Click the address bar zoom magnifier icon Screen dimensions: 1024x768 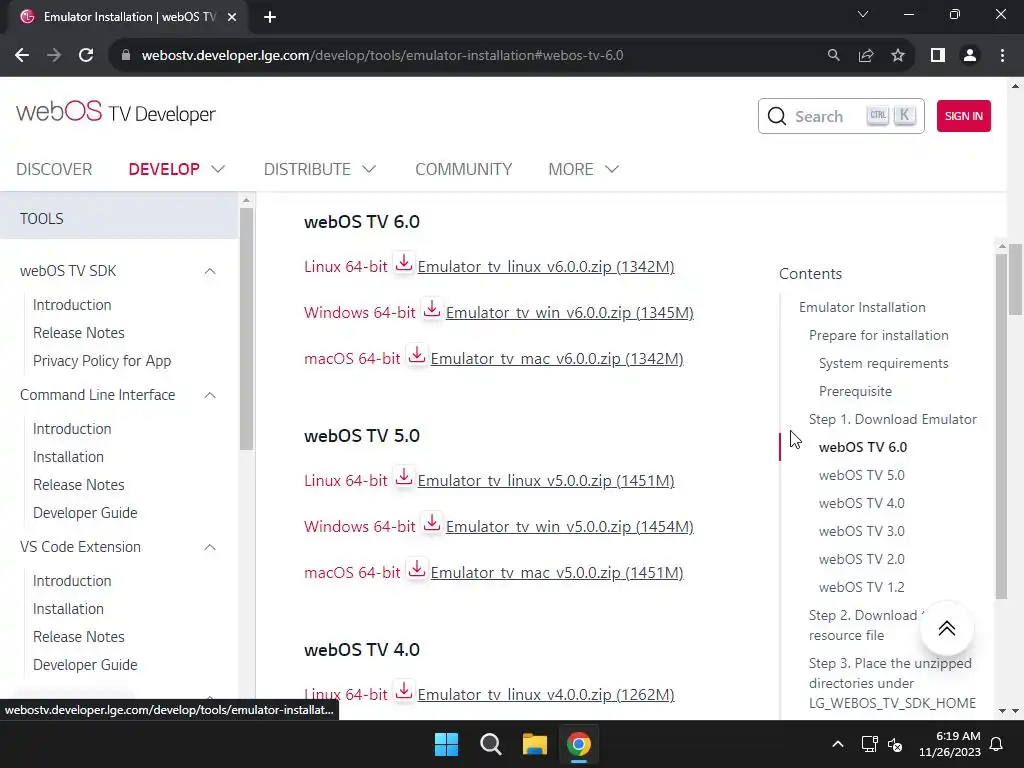tap(833, 56)
